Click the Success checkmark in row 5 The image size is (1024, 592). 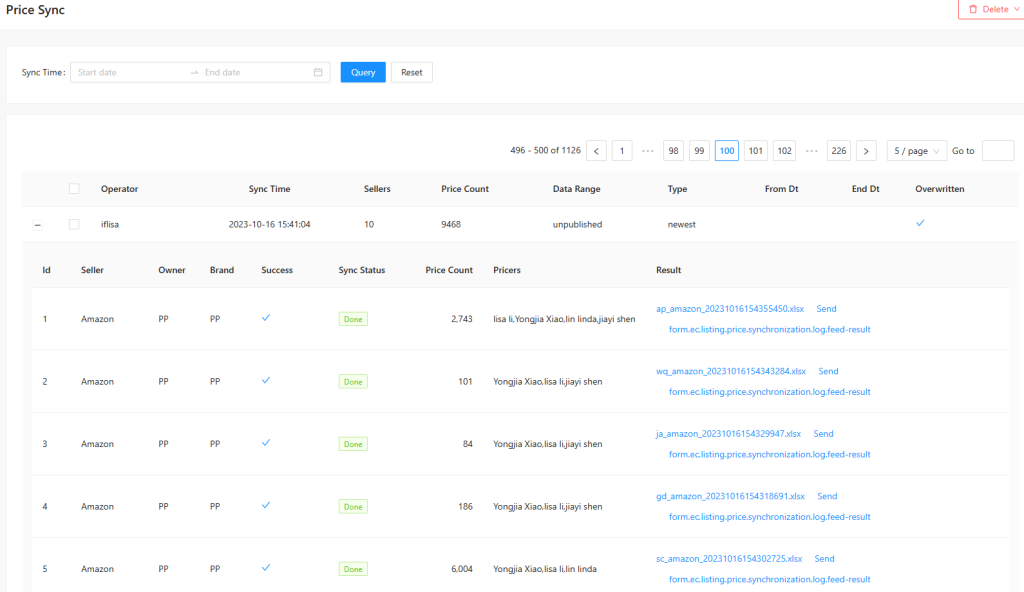[x=266, y=568]
